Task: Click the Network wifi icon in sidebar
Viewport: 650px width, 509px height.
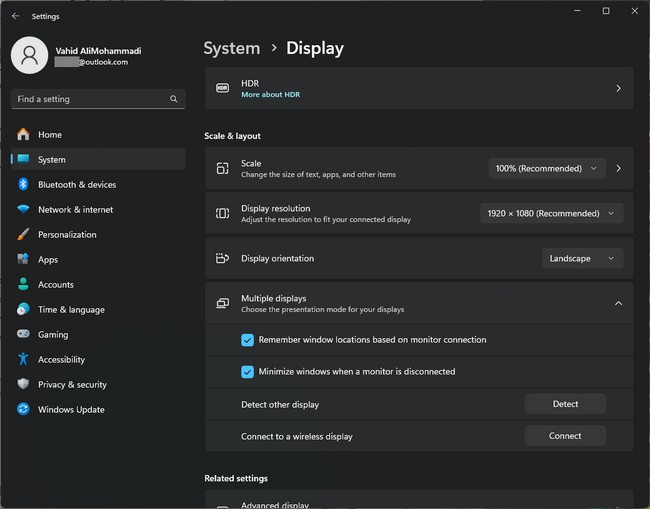Action: (23, 209)
